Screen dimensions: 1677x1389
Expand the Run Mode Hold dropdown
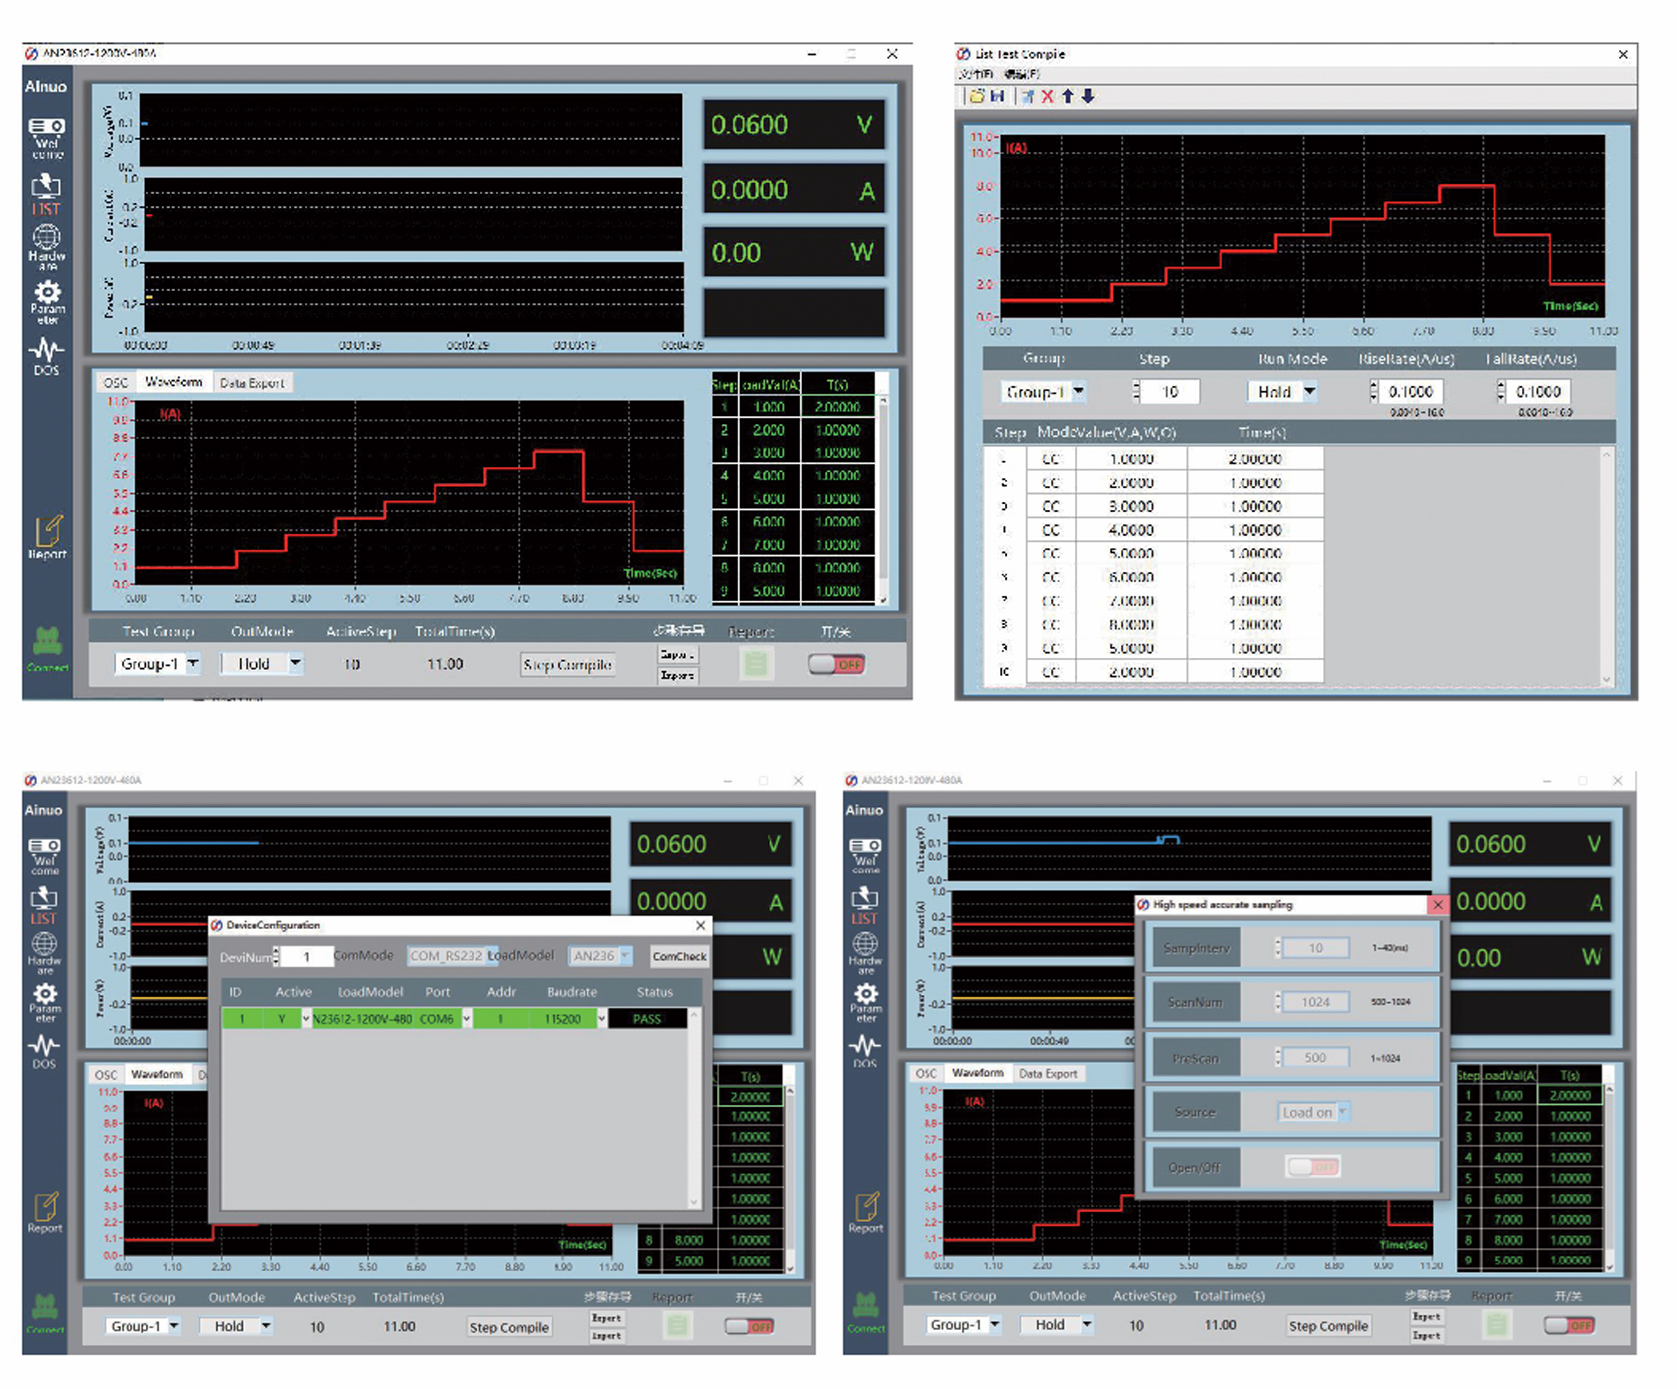(1282, 392)
